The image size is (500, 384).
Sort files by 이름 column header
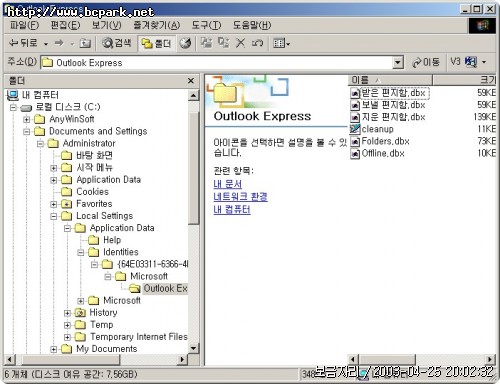tap(390, 80)
